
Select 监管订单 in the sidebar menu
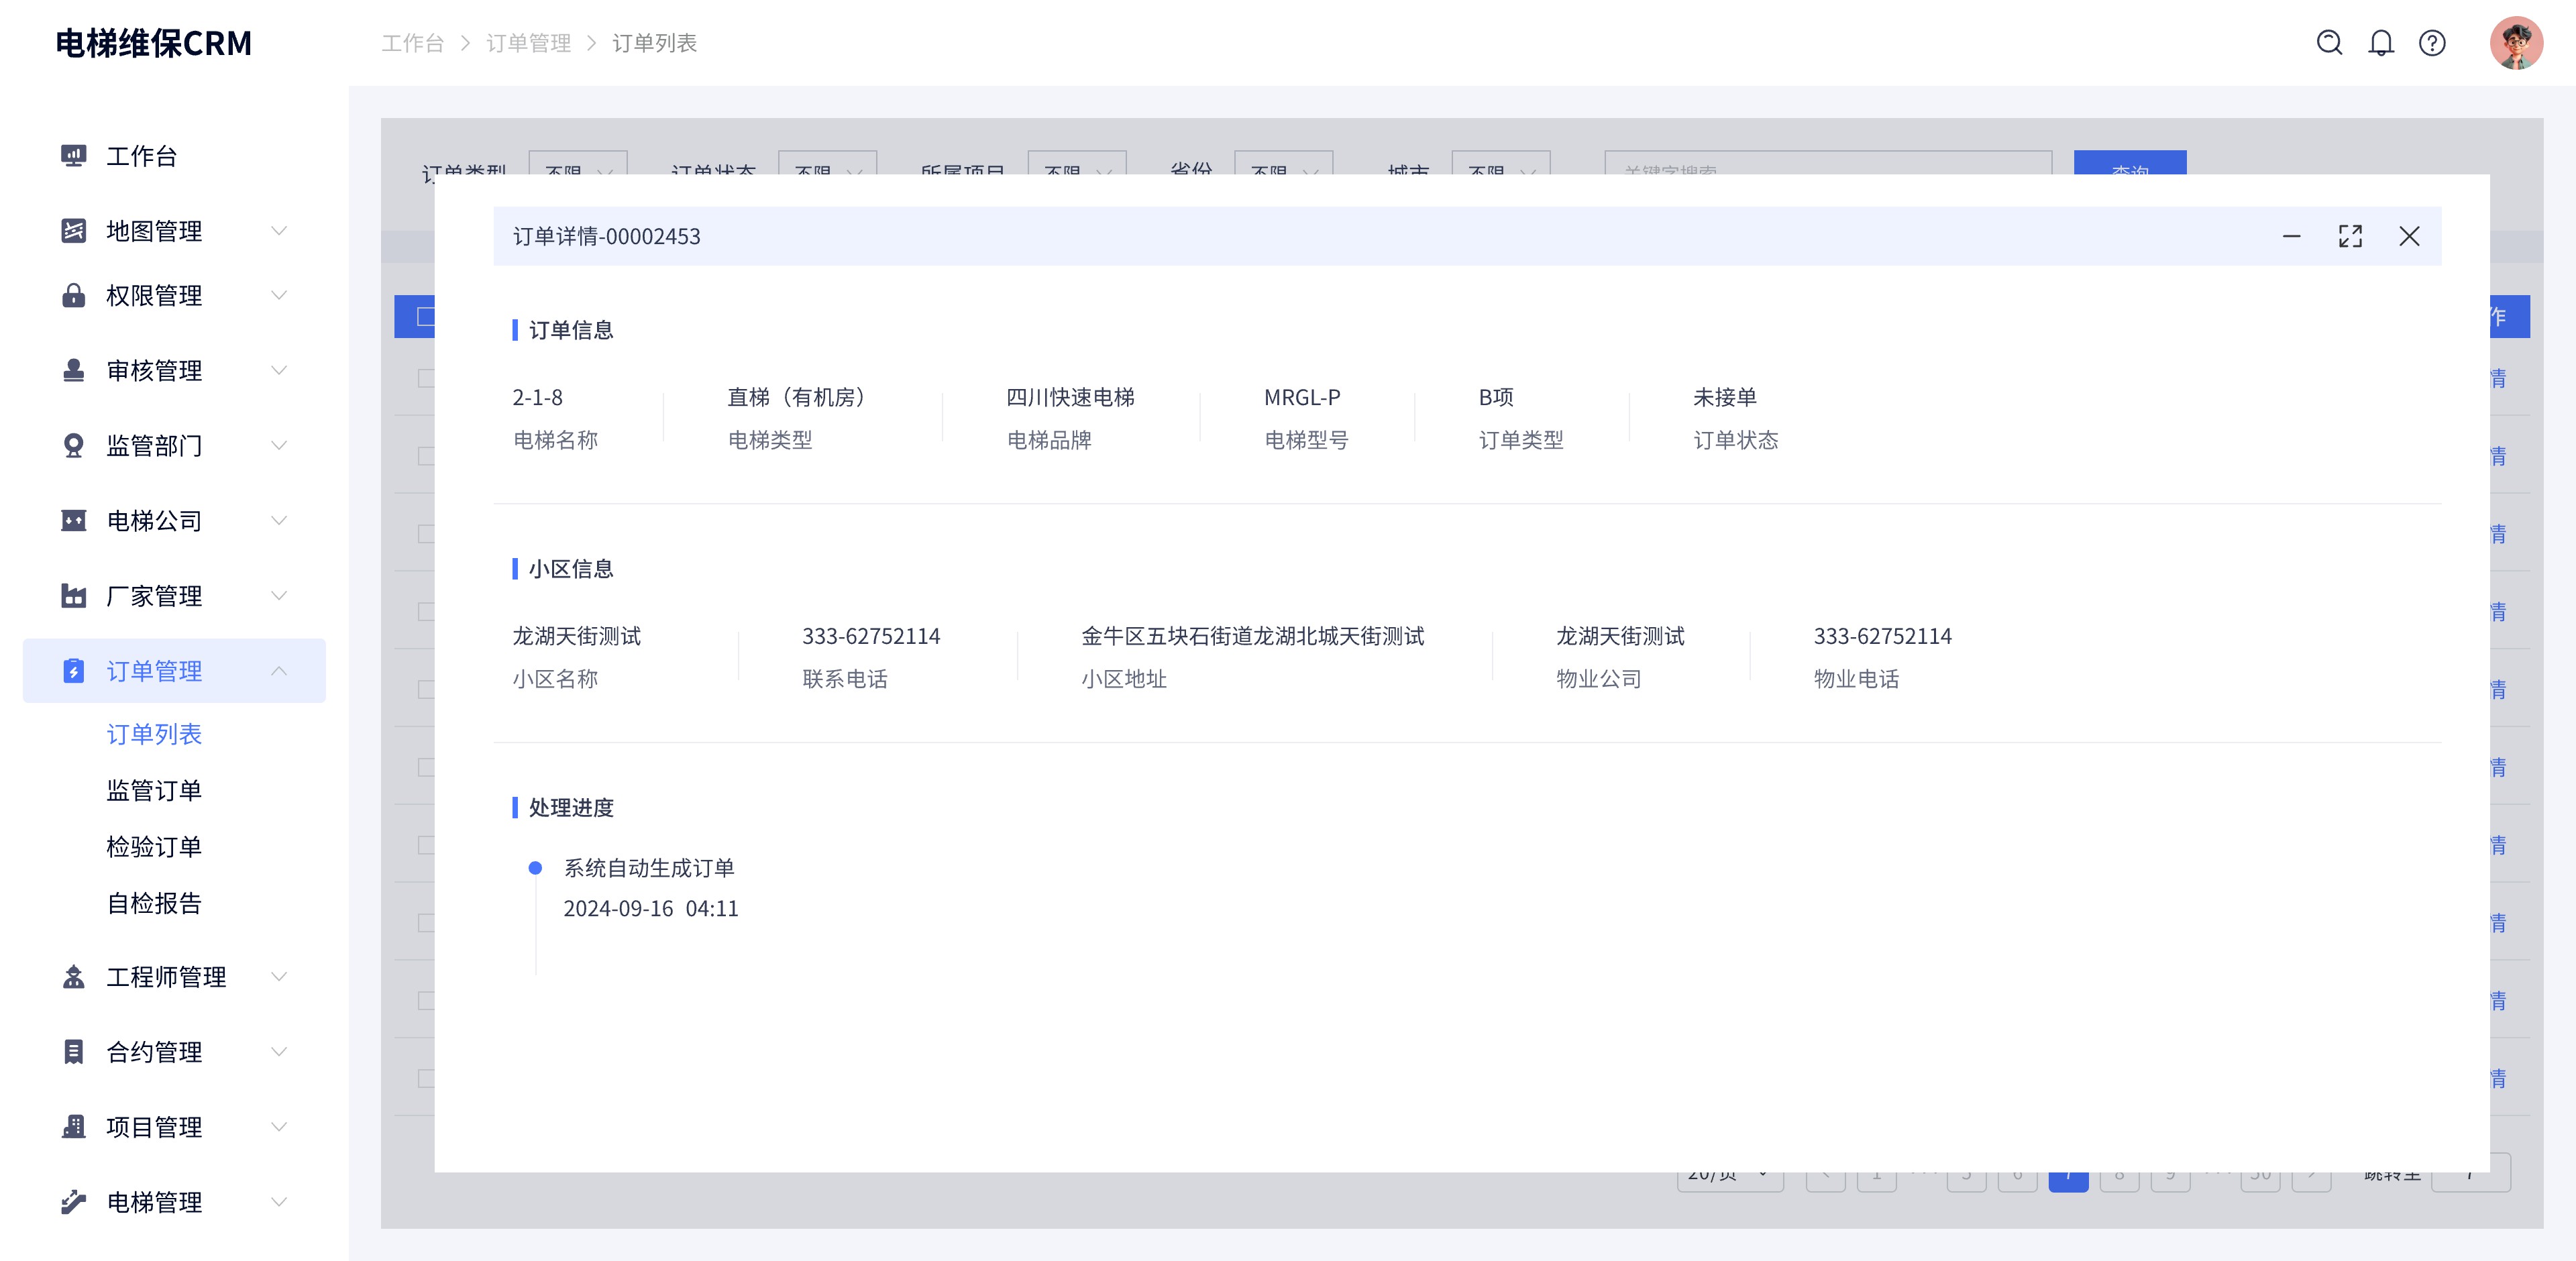(x=154, y=789)
